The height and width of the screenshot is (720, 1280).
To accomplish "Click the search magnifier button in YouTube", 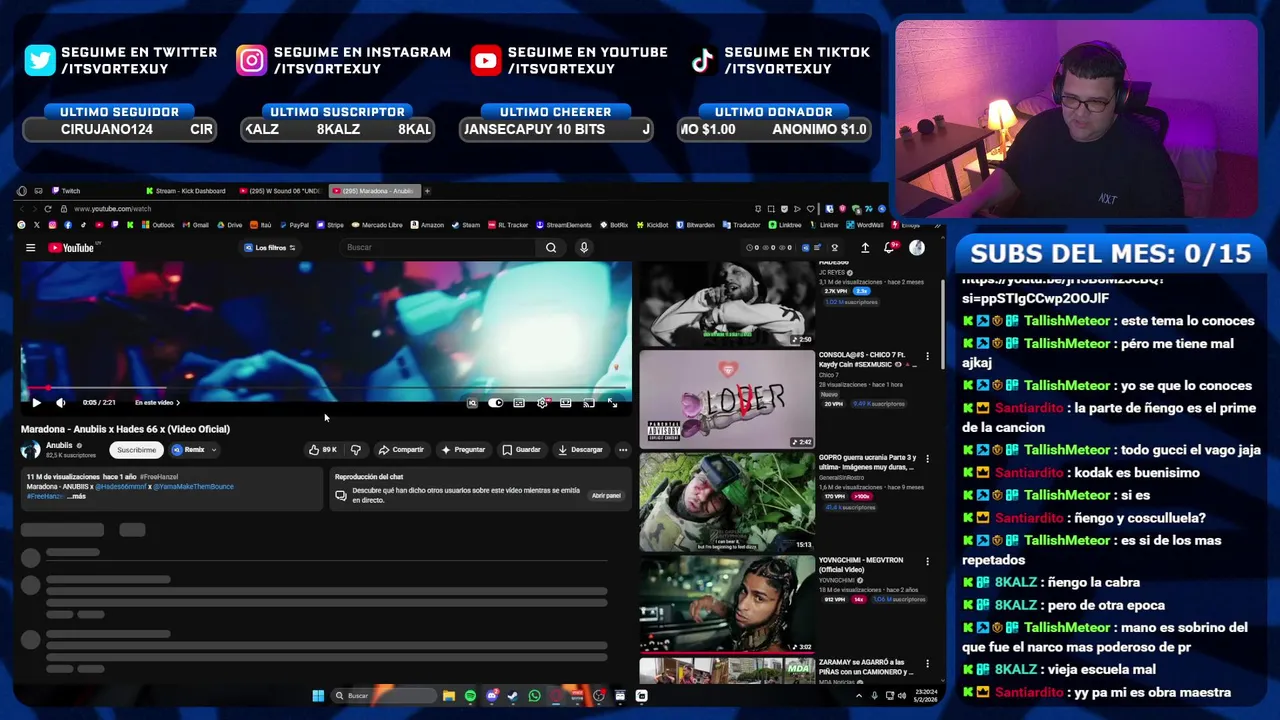I will [551, 248].
